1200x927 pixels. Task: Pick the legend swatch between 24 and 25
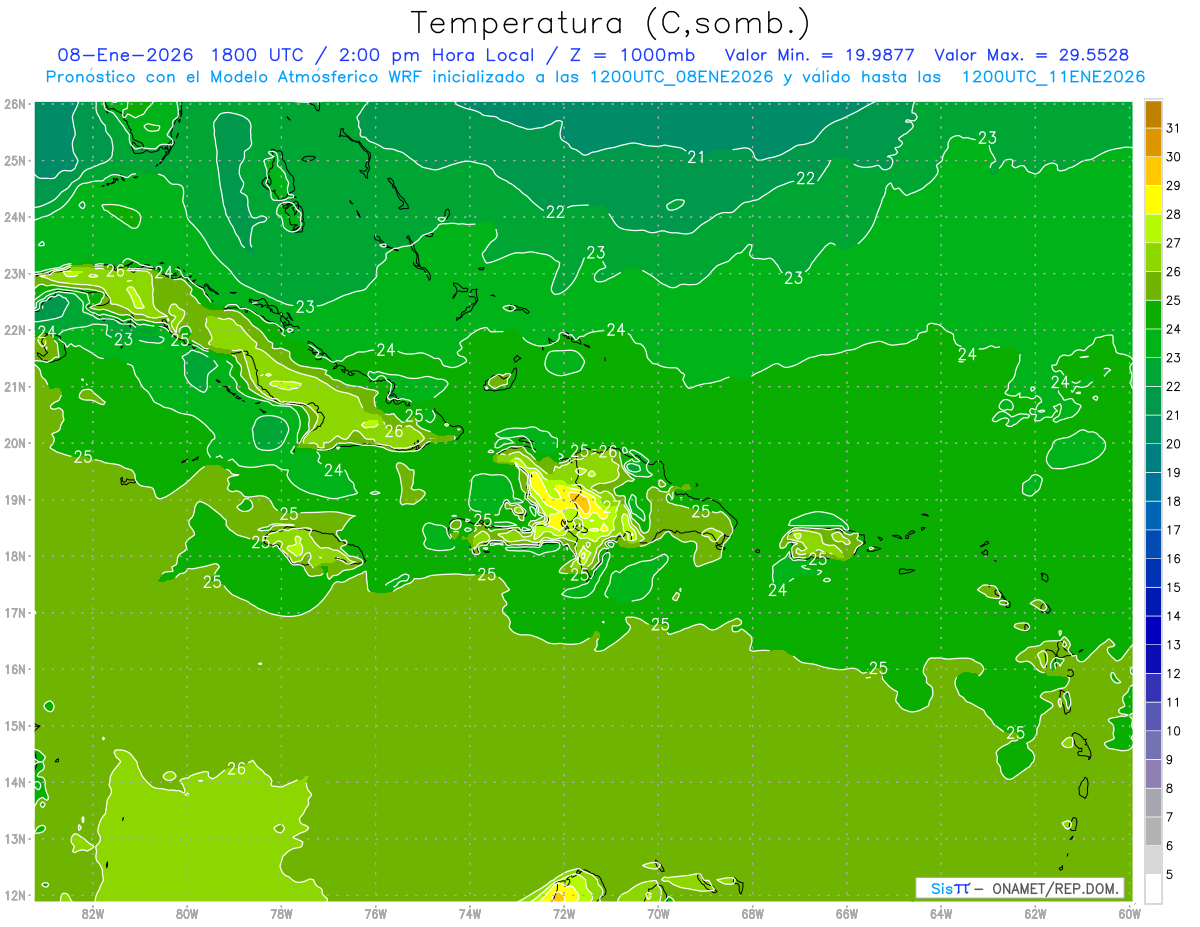click(1153, 315)
